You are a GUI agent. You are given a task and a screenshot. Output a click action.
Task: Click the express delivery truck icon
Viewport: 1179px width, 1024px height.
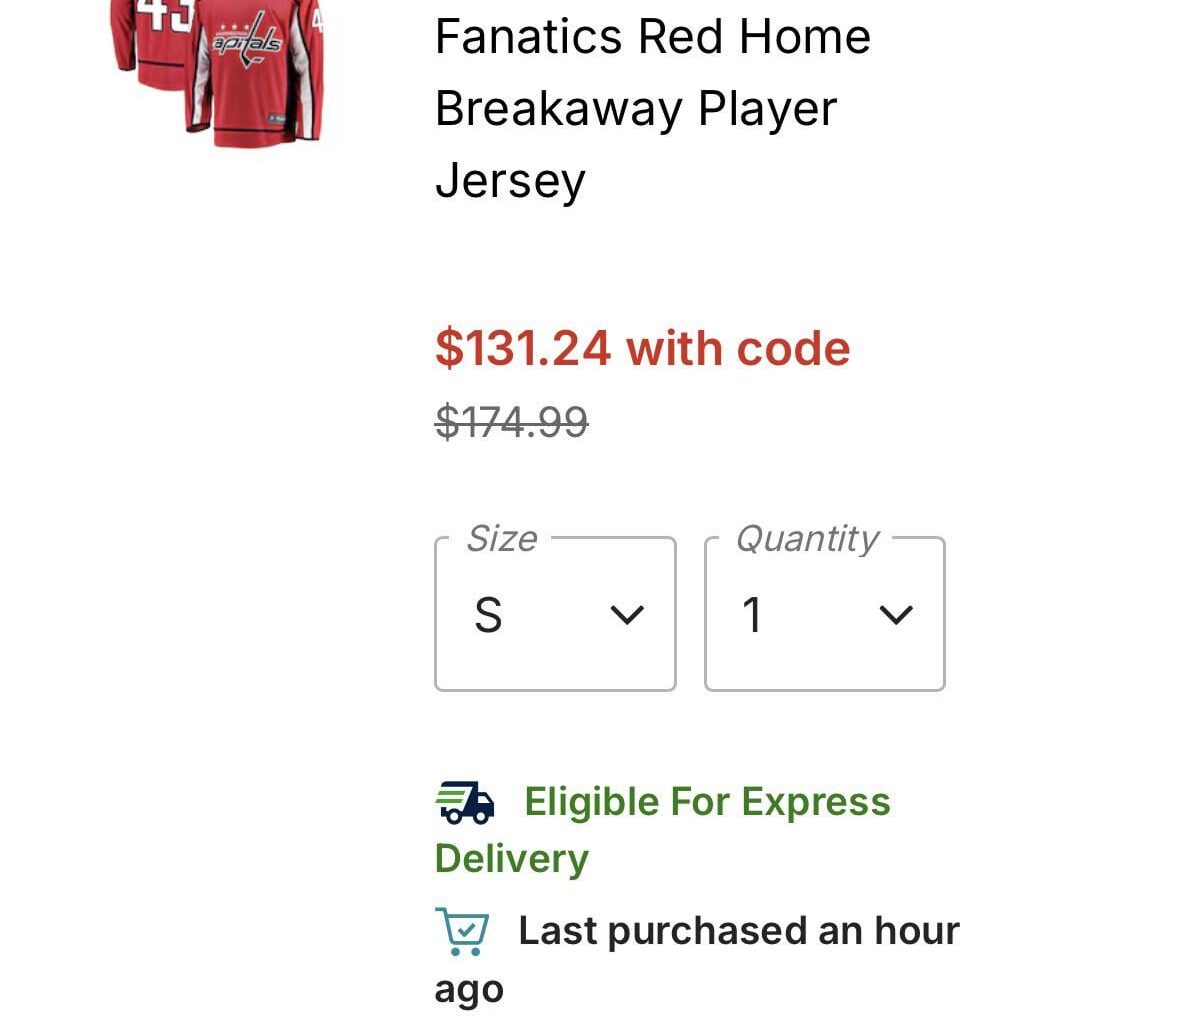tap(463, 803)
